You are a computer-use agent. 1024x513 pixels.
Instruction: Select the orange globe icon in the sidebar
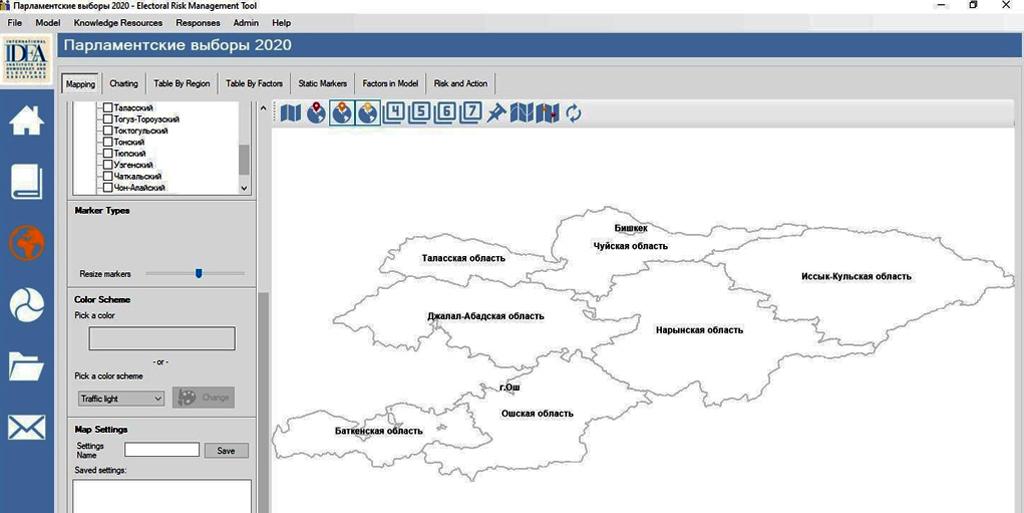(x=27, y=243)
